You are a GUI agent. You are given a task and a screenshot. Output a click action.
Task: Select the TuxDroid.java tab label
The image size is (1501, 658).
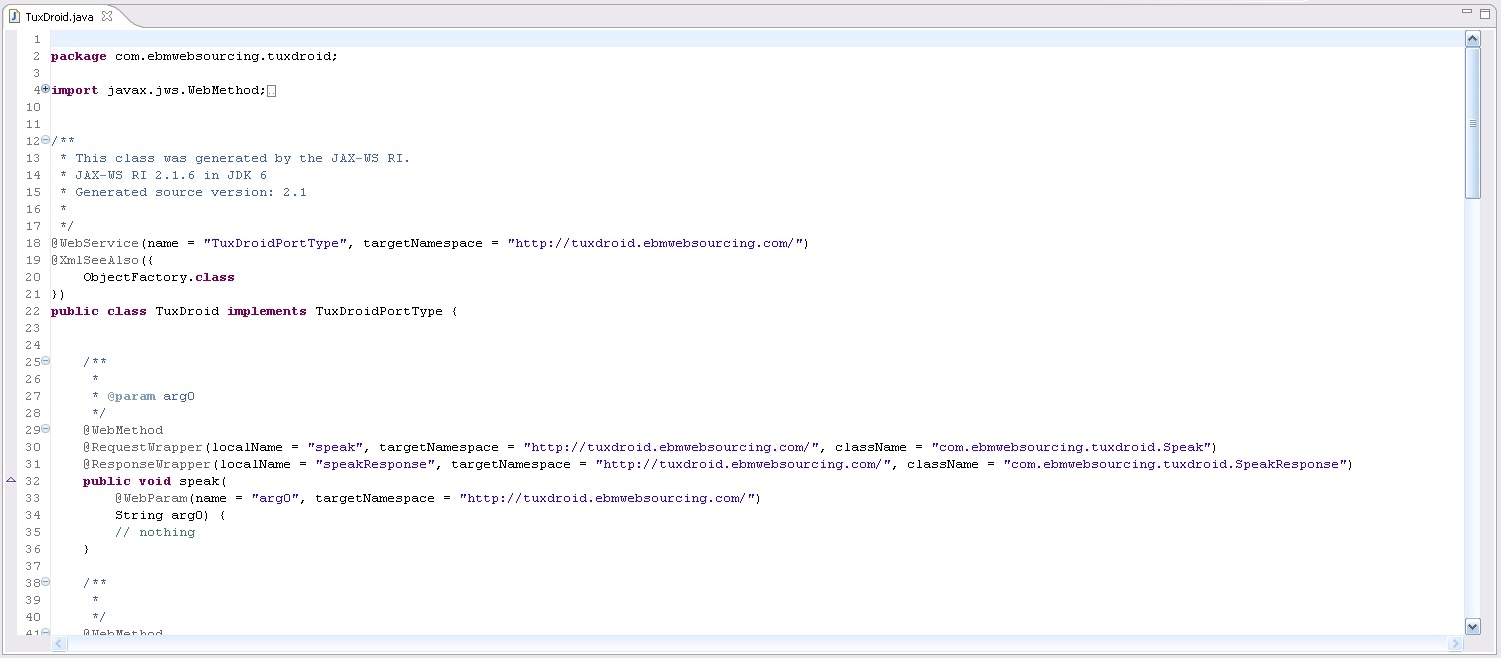pos(61,16)
